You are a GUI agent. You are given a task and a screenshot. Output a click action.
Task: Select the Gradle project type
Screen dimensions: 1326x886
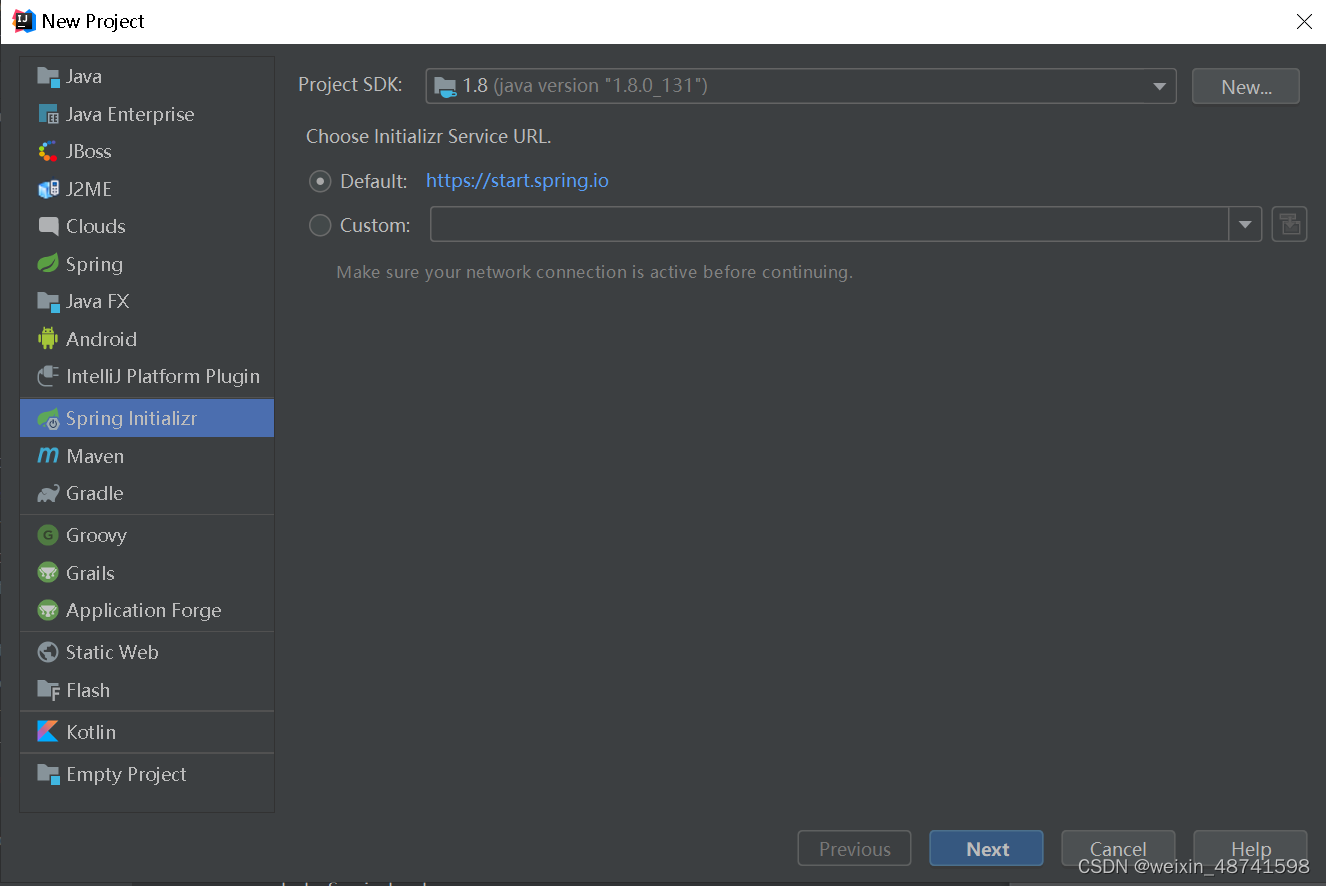tap(94, 493)
